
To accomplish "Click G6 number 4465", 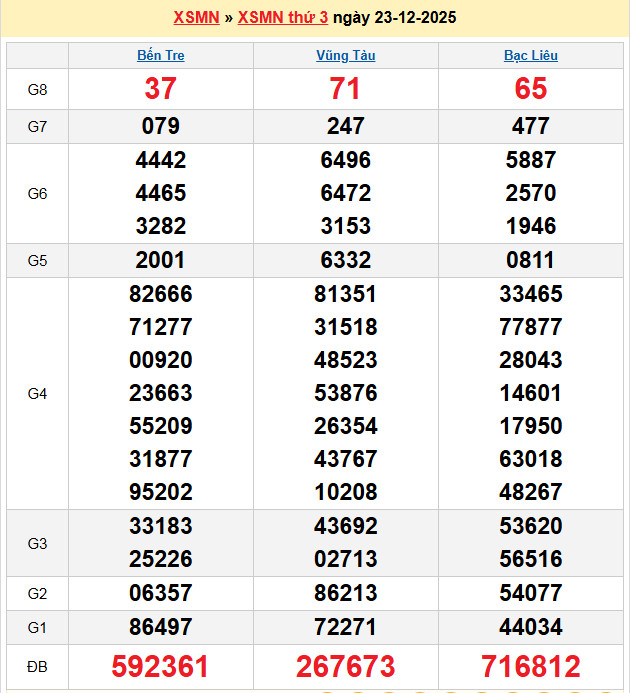I will (160, 193).
